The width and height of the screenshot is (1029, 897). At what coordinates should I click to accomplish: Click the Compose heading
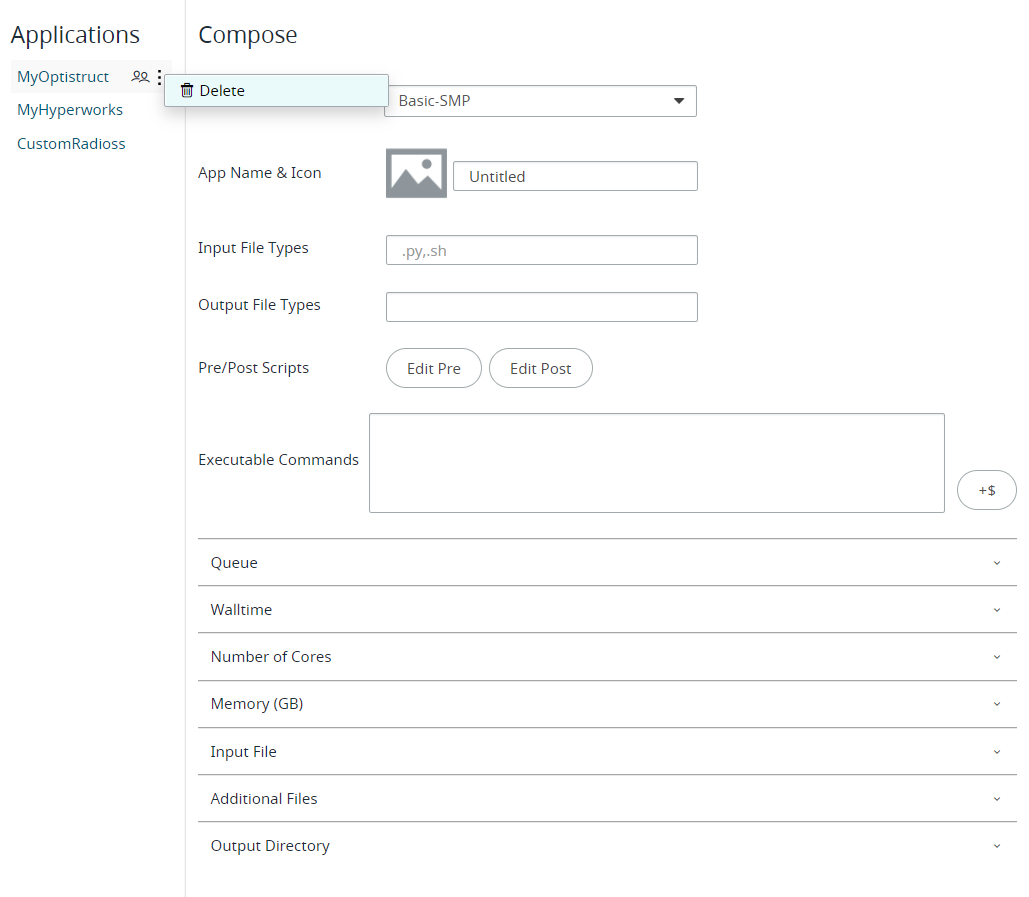pos(248,35)
